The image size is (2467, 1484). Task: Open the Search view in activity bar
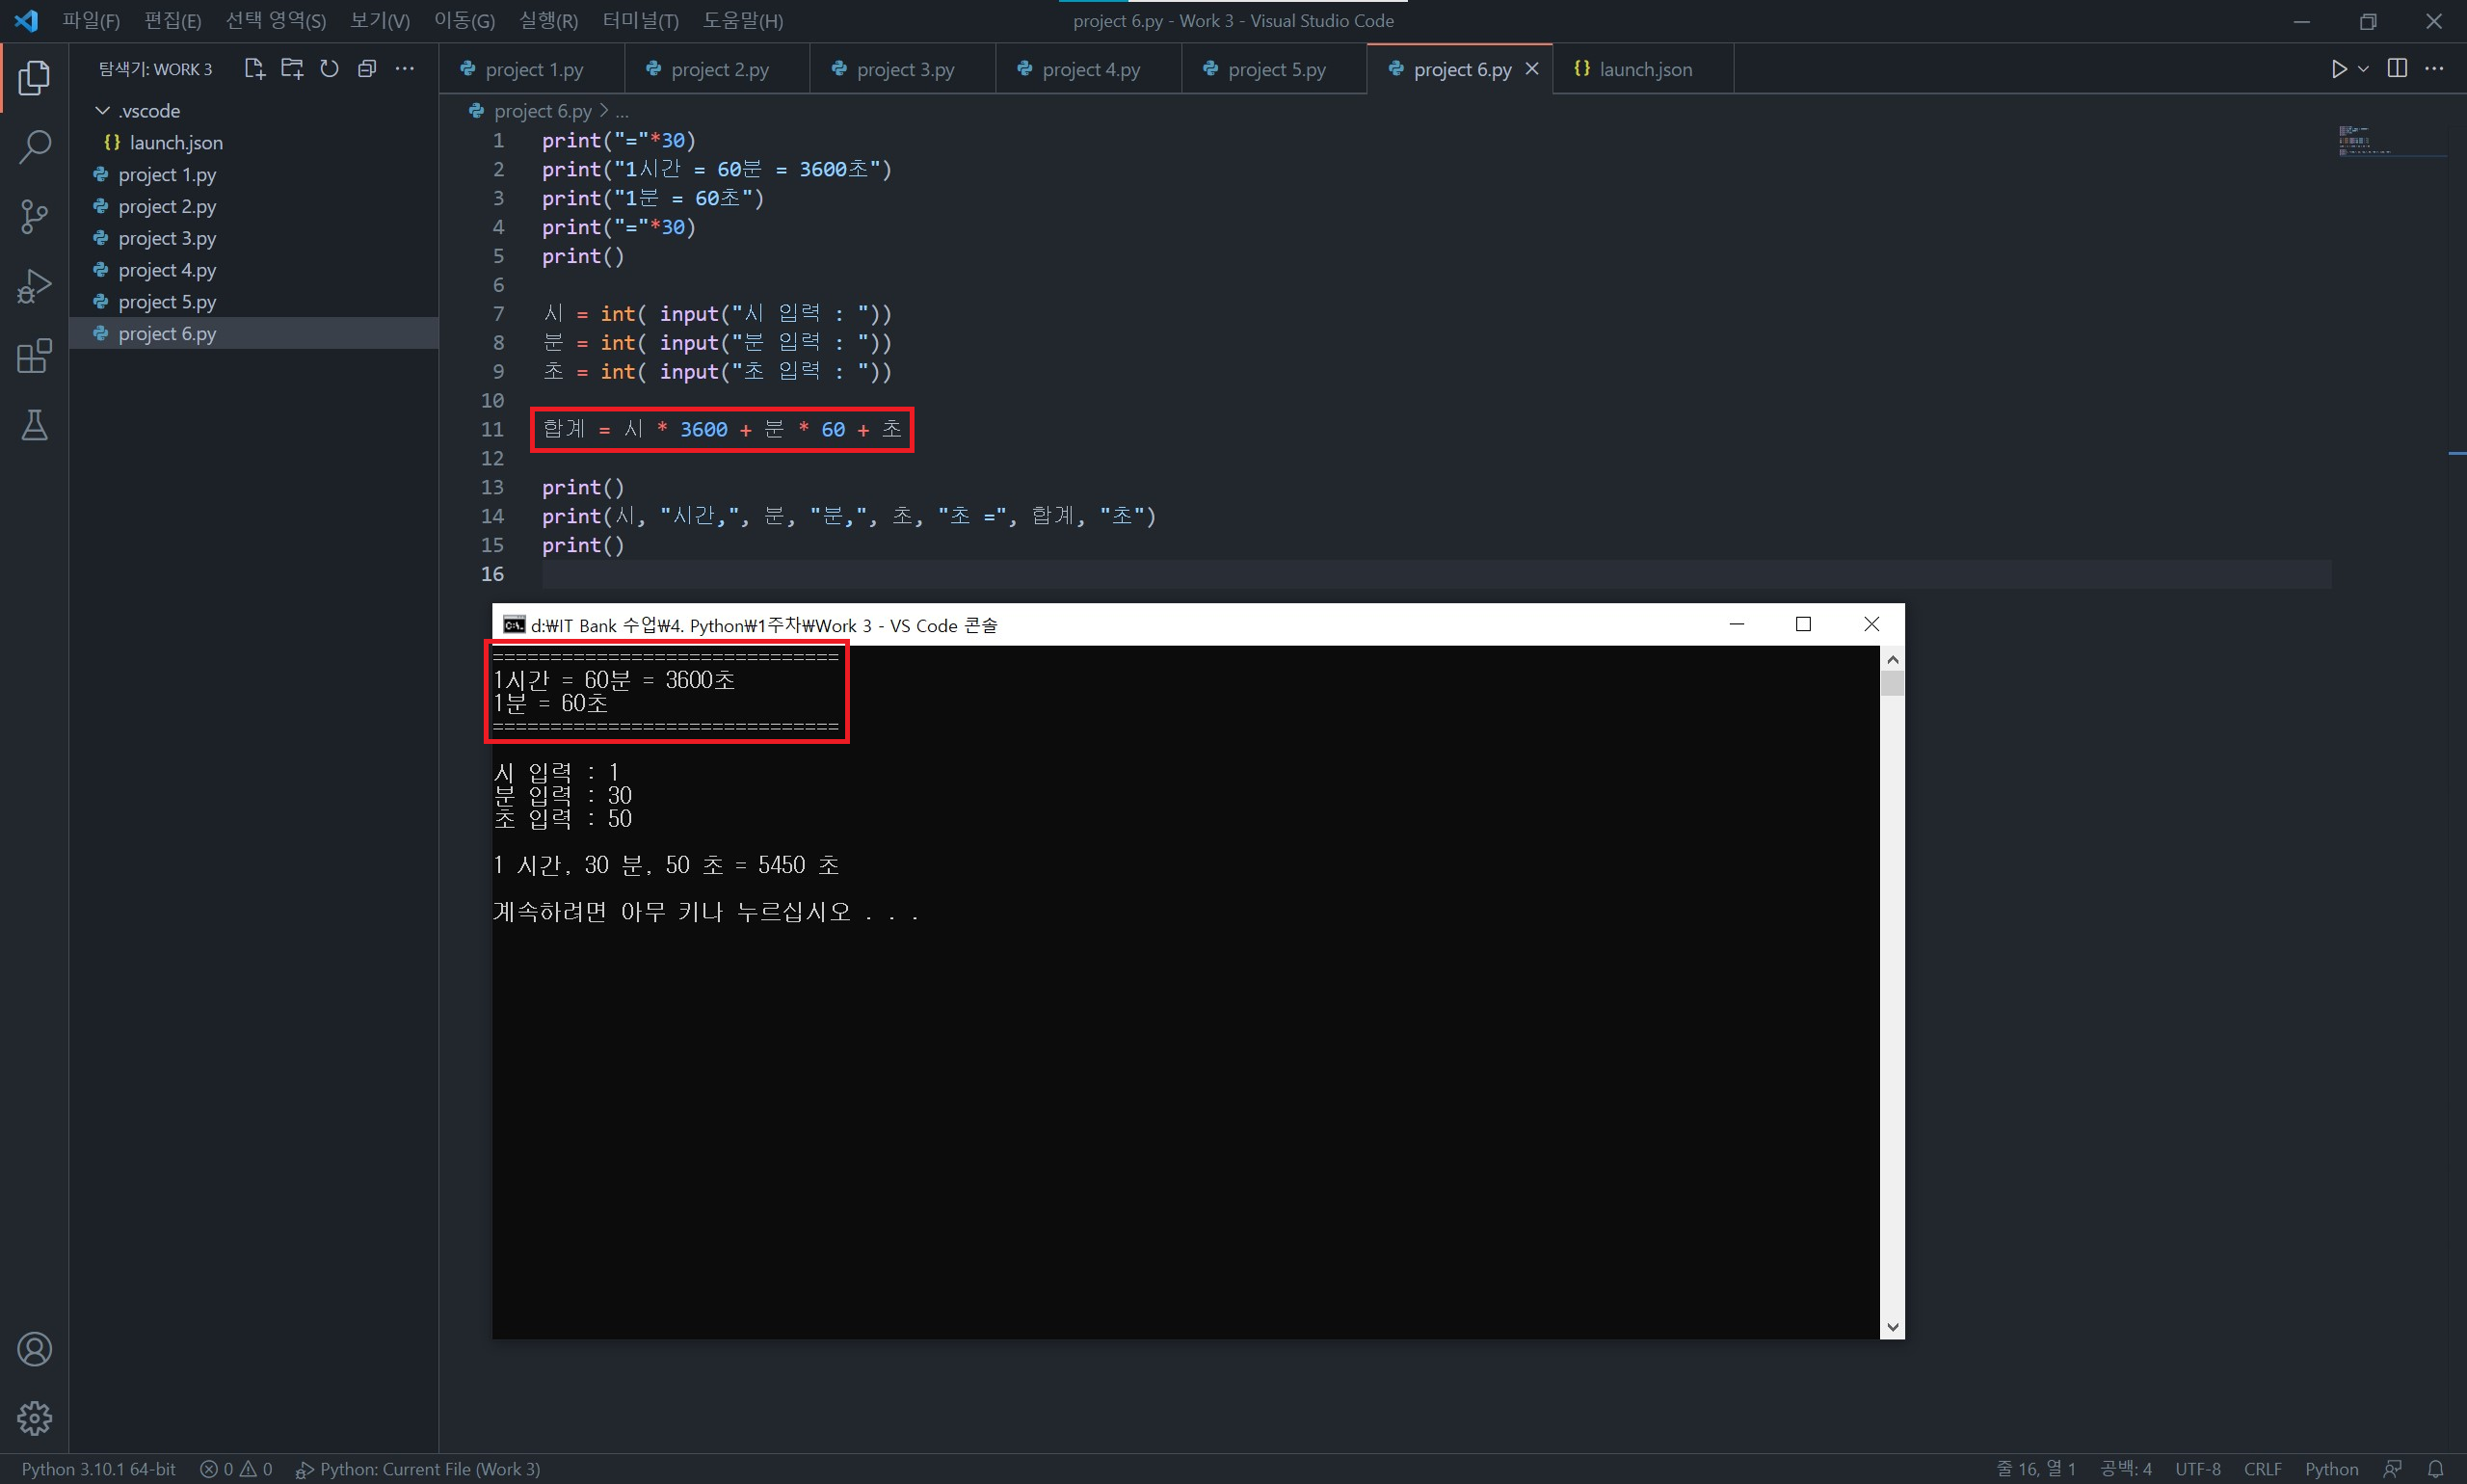[x=34, y=147]
